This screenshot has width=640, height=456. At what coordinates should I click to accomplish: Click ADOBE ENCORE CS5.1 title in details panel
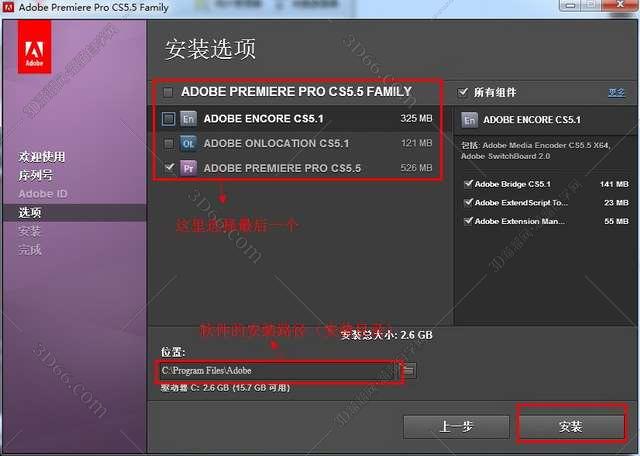click(x=532, y=120)
